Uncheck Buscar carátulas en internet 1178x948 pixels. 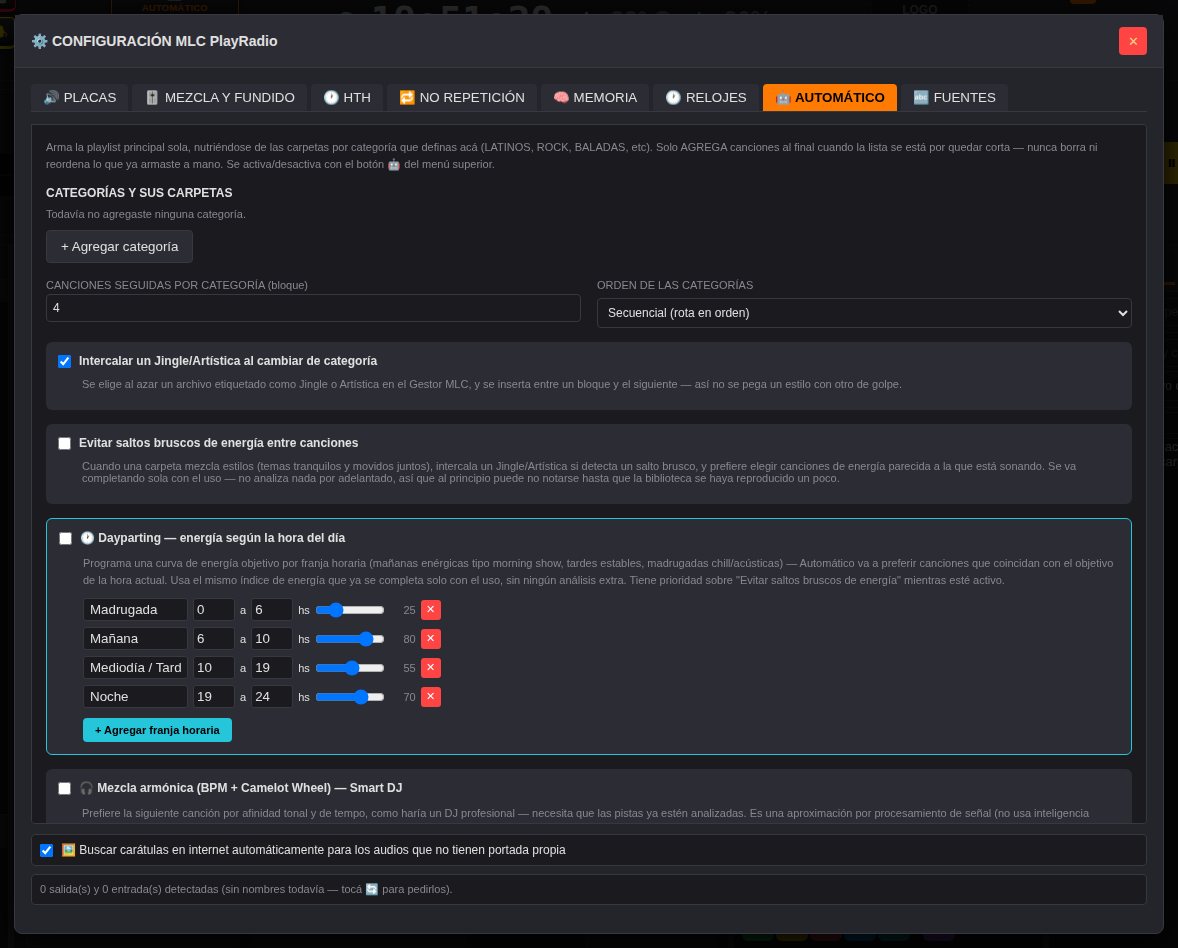point(47,850)
